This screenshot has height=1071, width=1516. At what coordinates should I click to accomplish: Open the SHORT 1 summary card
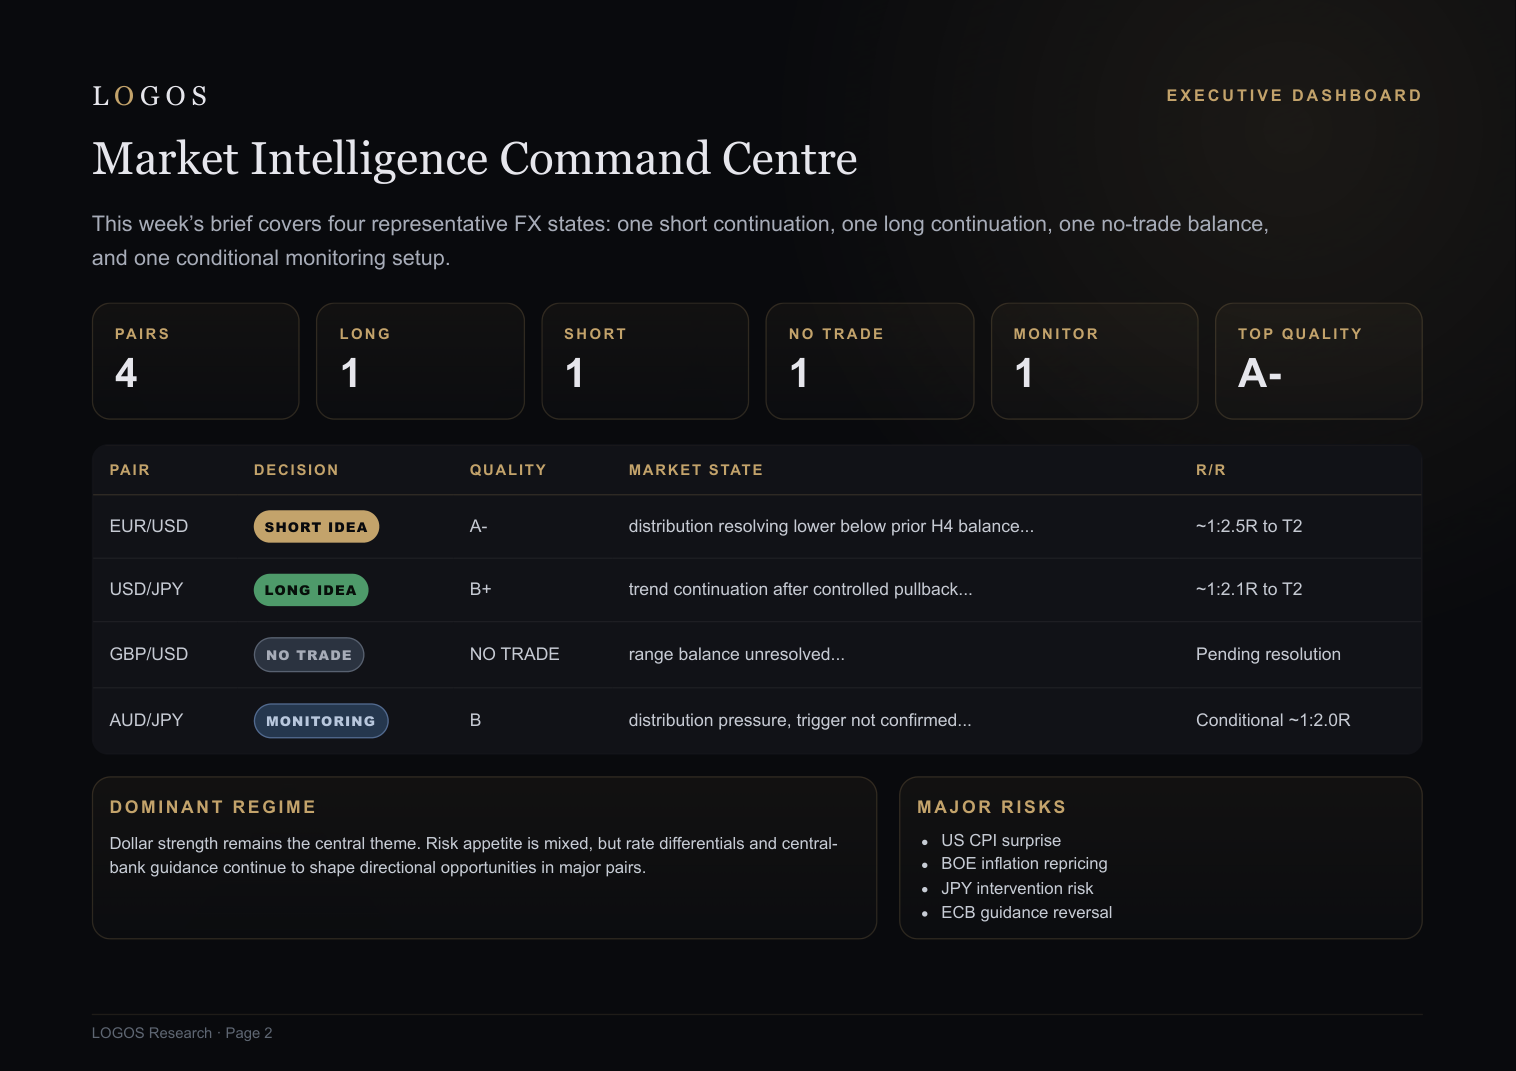click(645, 361)
